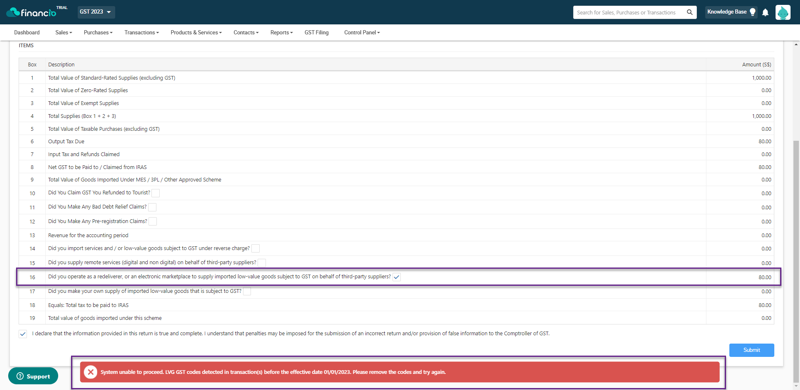The height and width of the screenshot is (390, 800).
Task: Expand the Products & Services menu
Action: (x=196, y=32)
